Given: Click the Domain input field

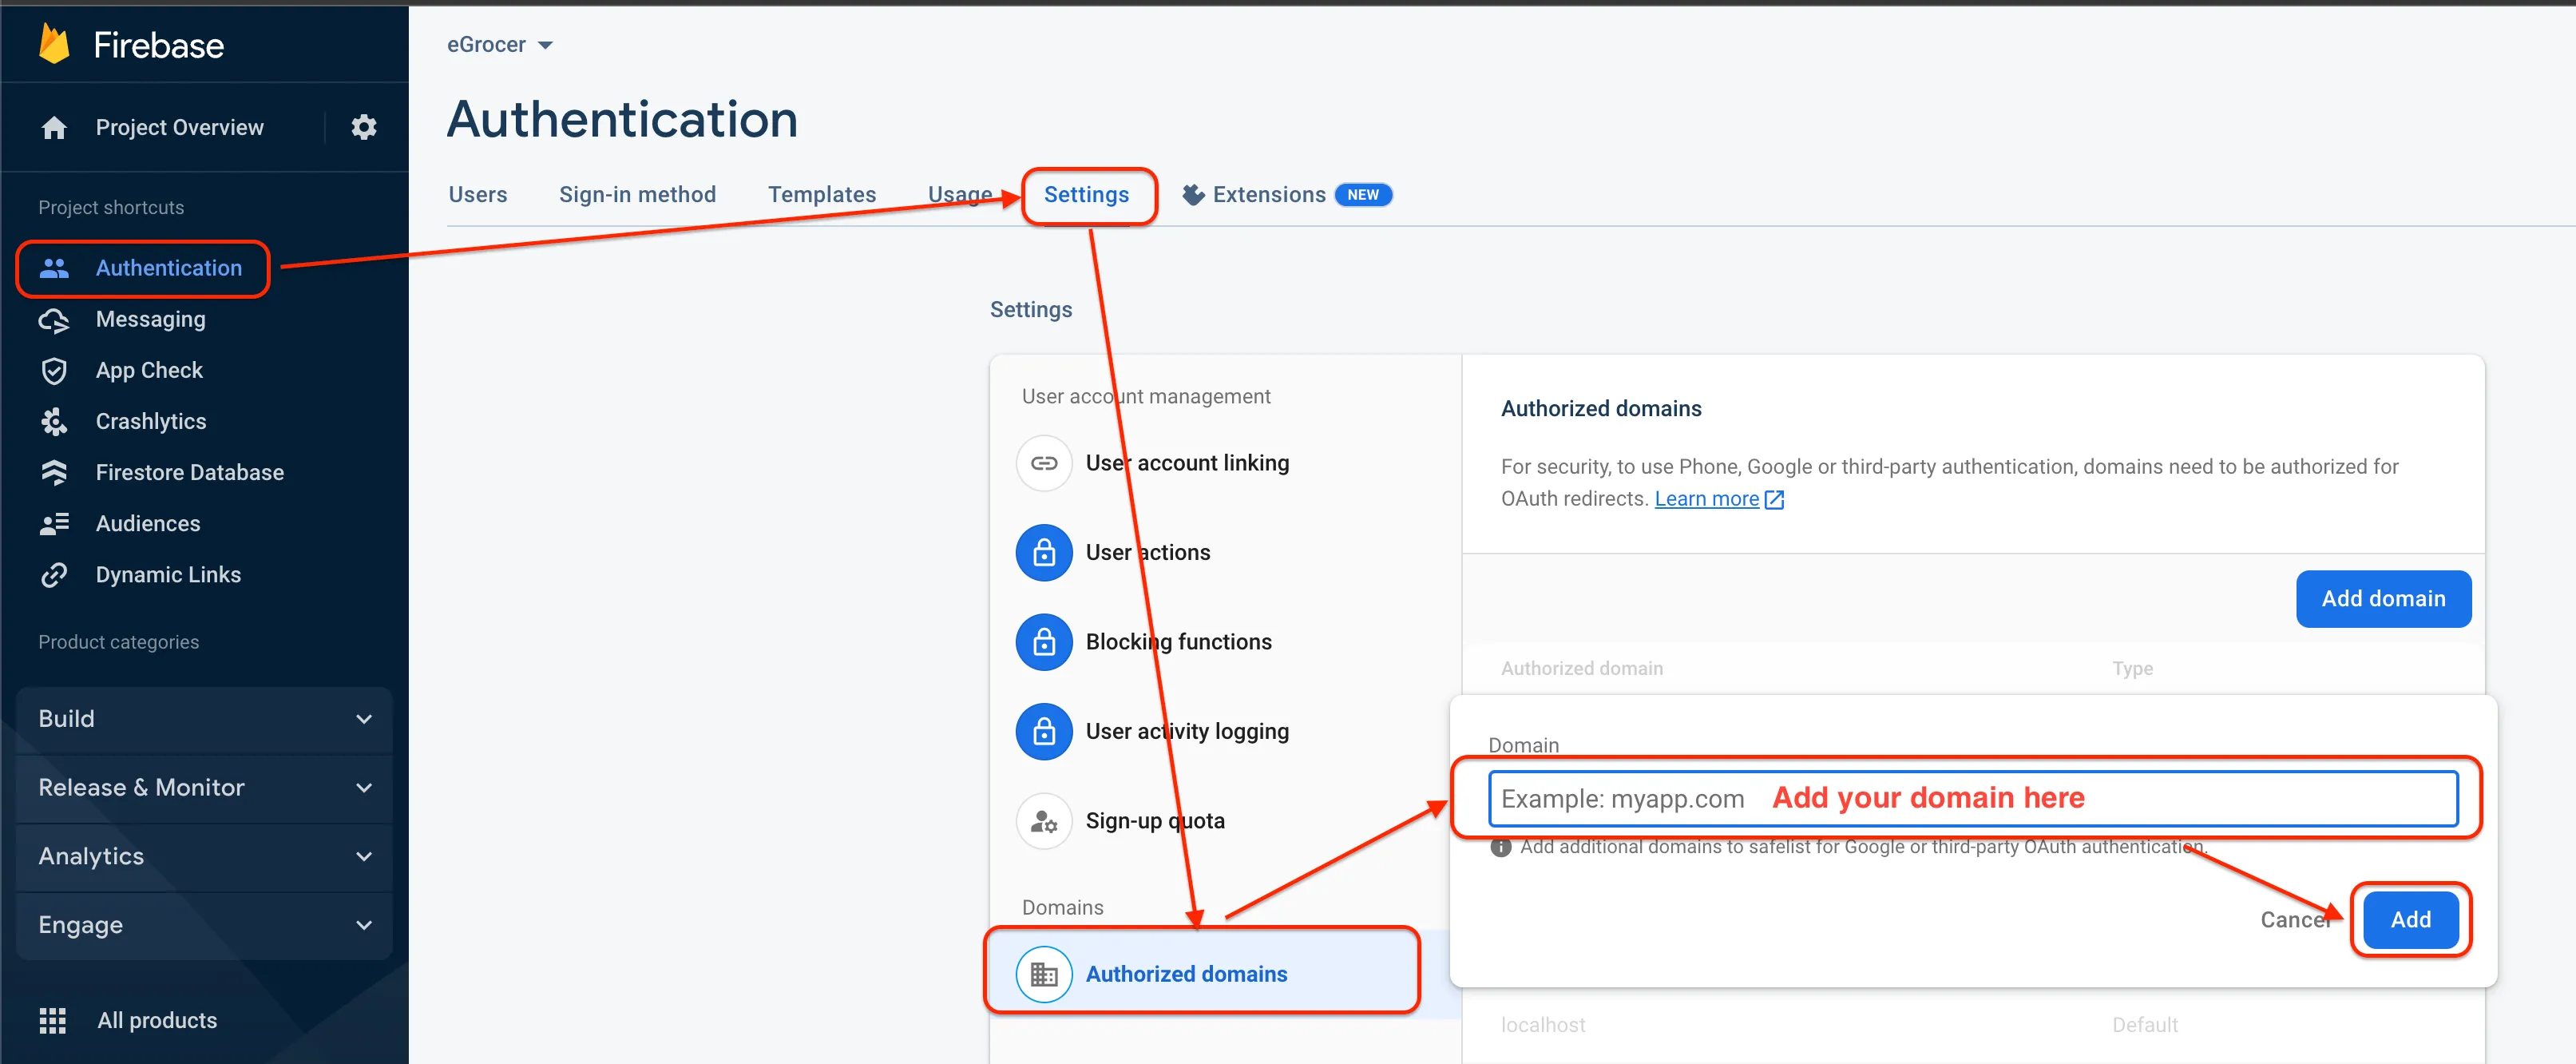Looking at the screenshot, I should (1972, 798).
